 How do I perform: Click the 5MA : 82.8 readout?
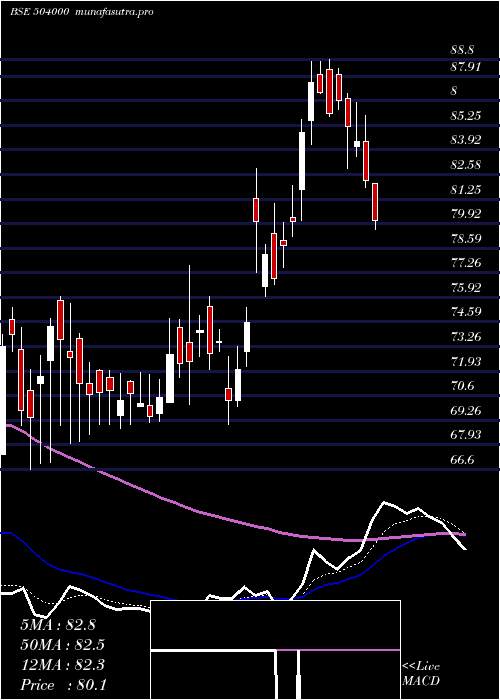[58, 625]
